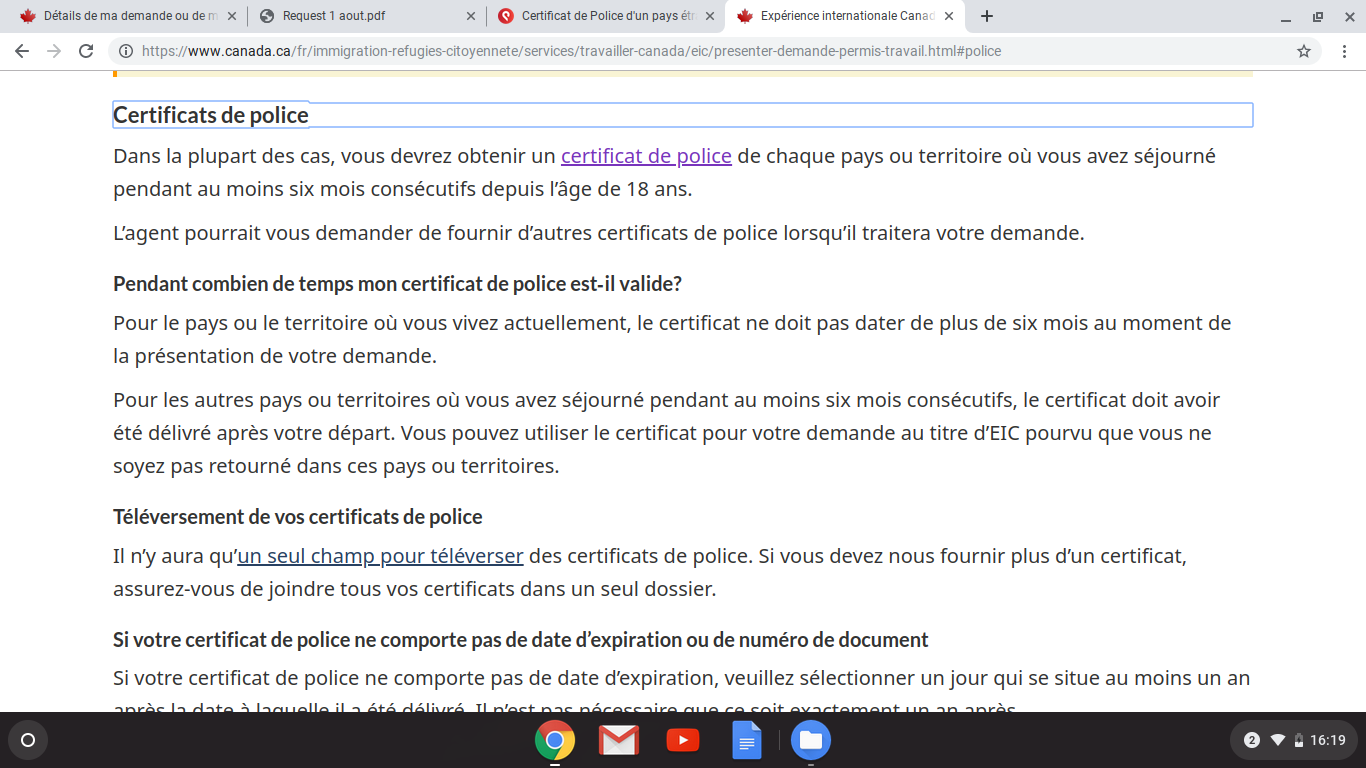Open Google Docs from the shelf
Viewport: 1366px width, 768px height.
pos(747,741)
